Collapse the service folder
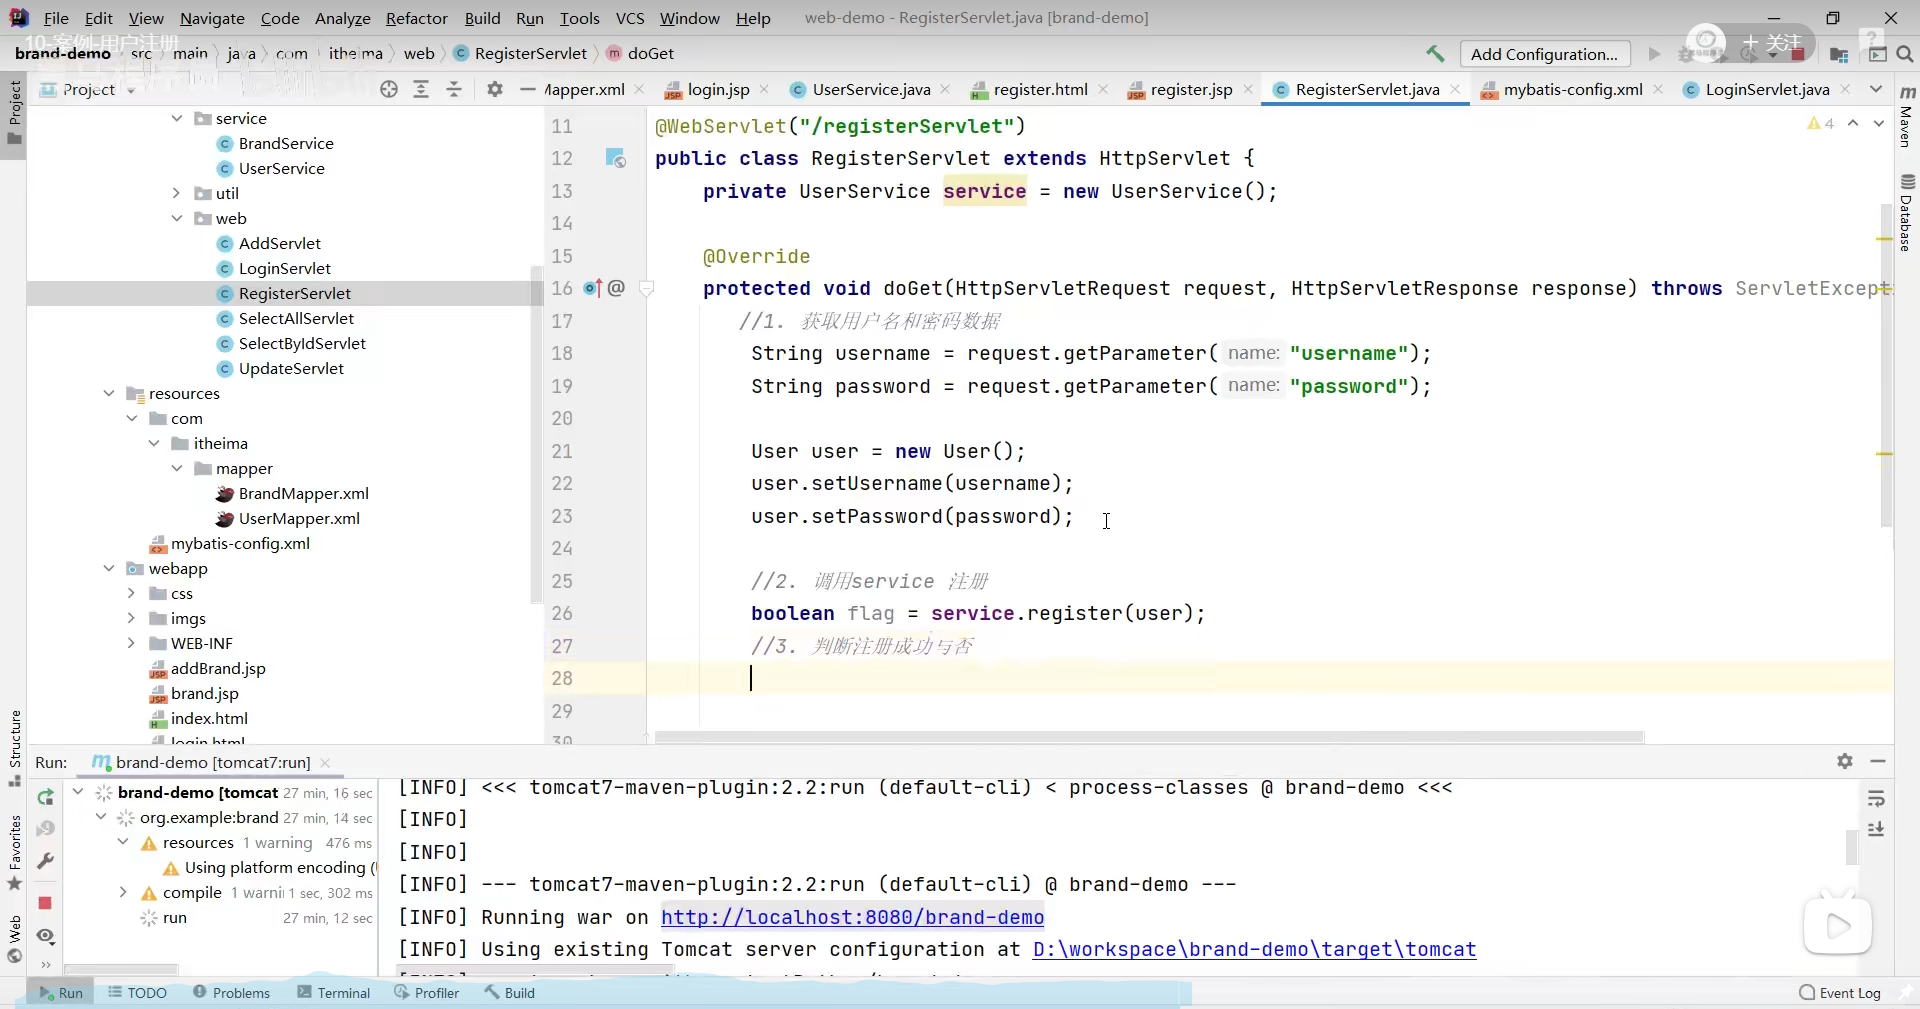1920x1009 pixels. point(177,118)
